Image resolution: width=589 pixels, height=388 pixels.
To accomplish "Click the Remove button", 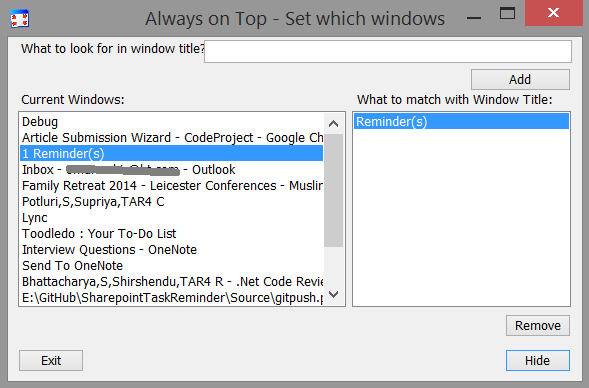I will (538, 326).
